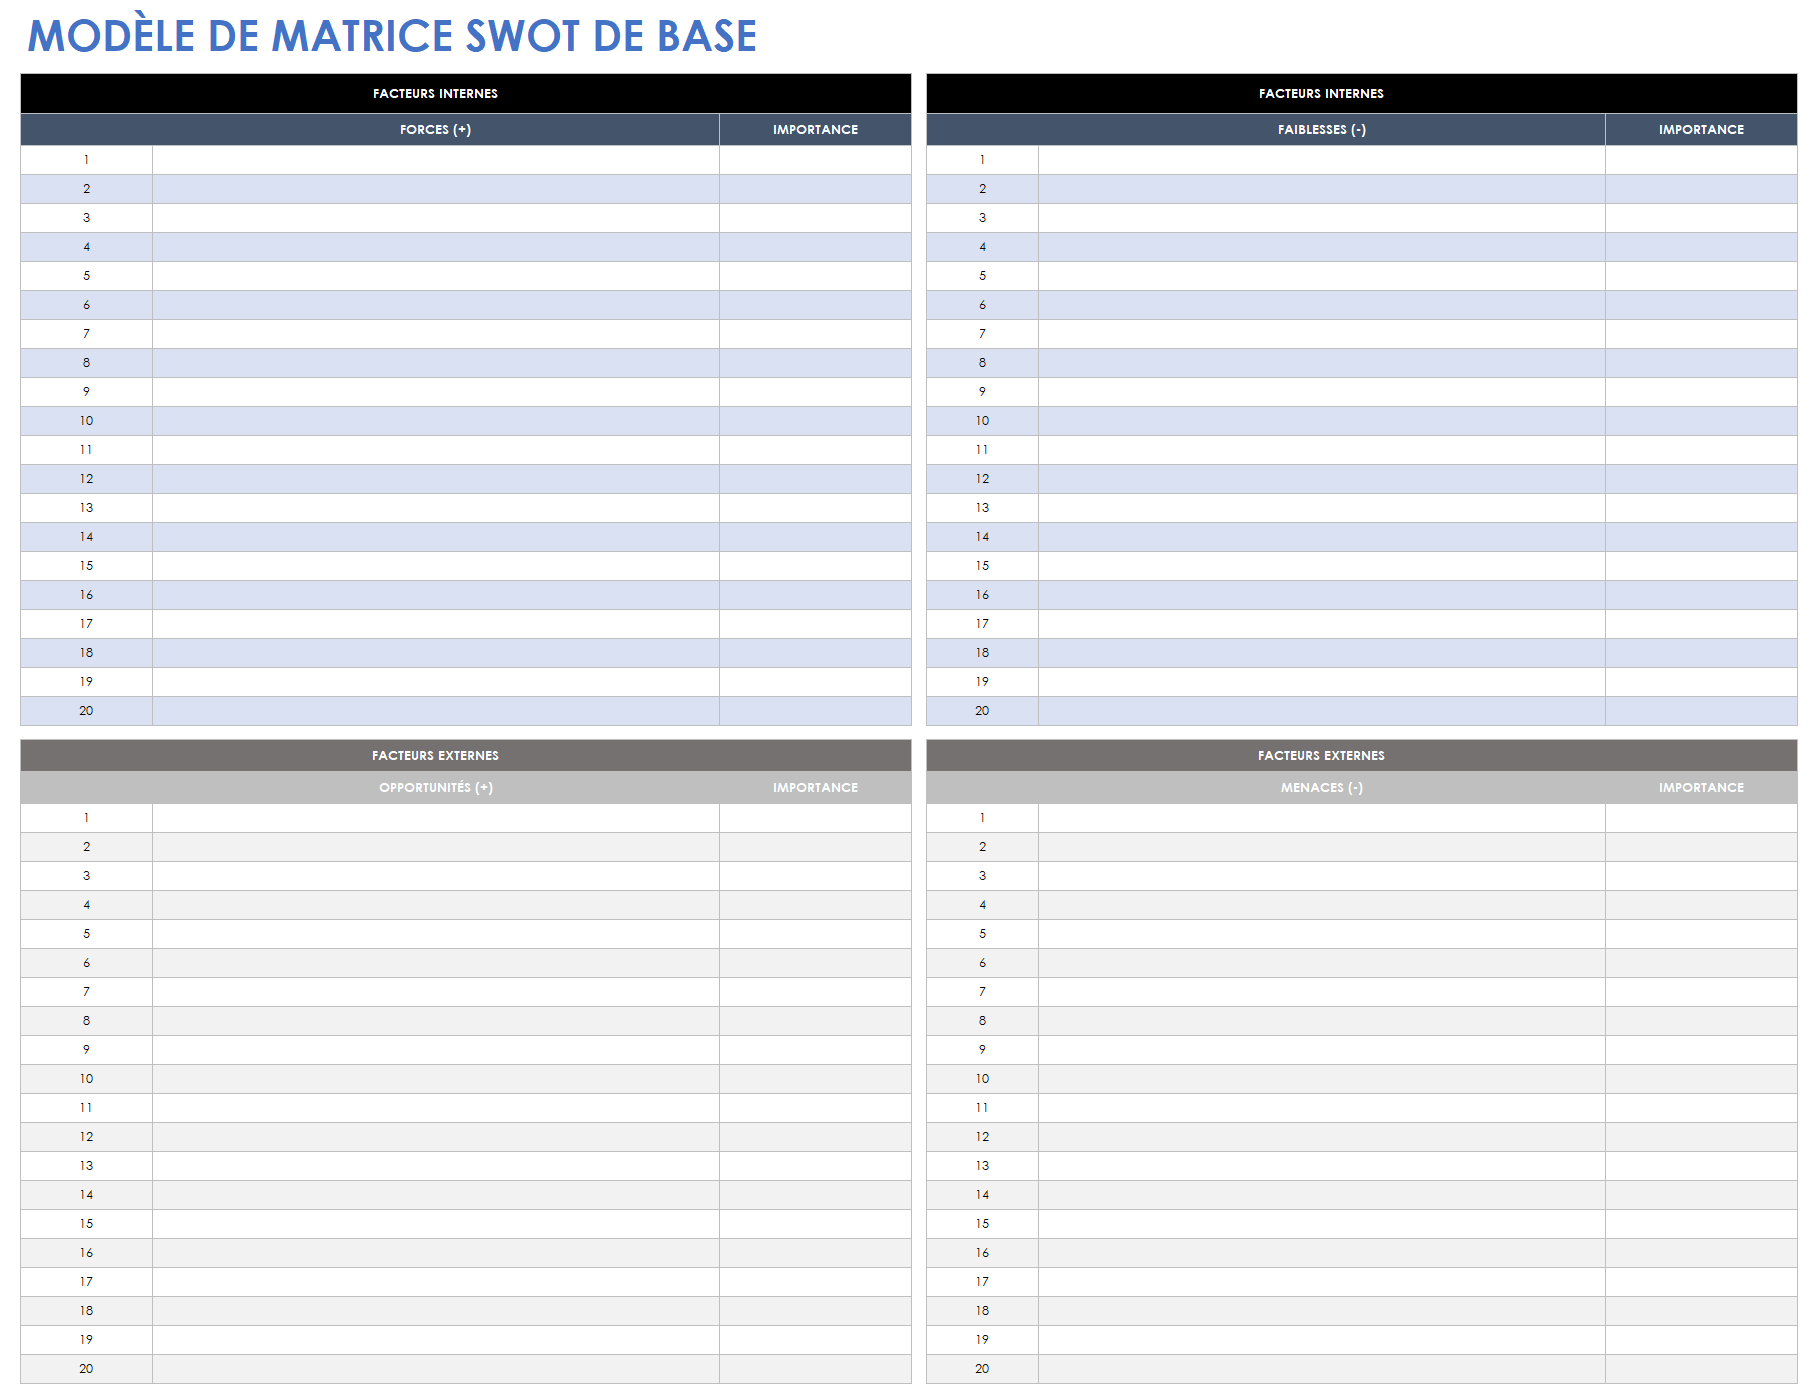Click IMPORTANCE header next to FAIBLESSES
Image resolution: width=1820 pixels, height=1395 pixels.
click(x=1701, y=130)
